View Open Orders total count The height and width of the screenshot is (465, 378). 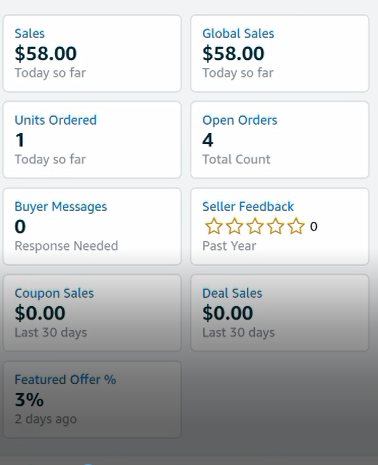coord(280,140)
